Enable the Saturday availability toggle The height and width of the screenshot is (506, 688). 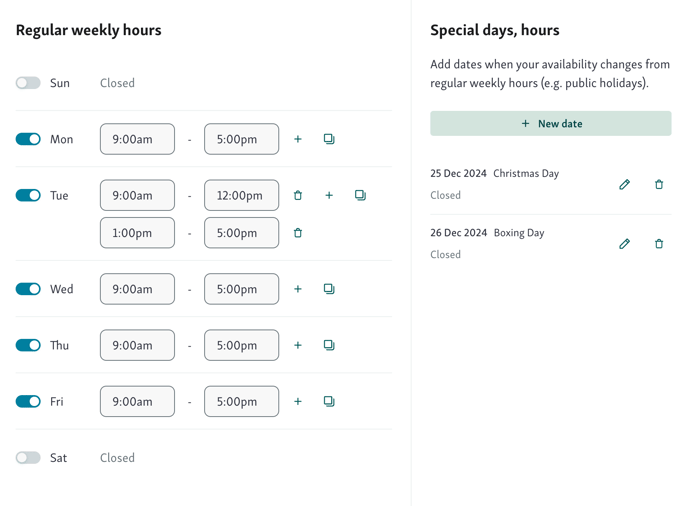click(x=28, y=458)
